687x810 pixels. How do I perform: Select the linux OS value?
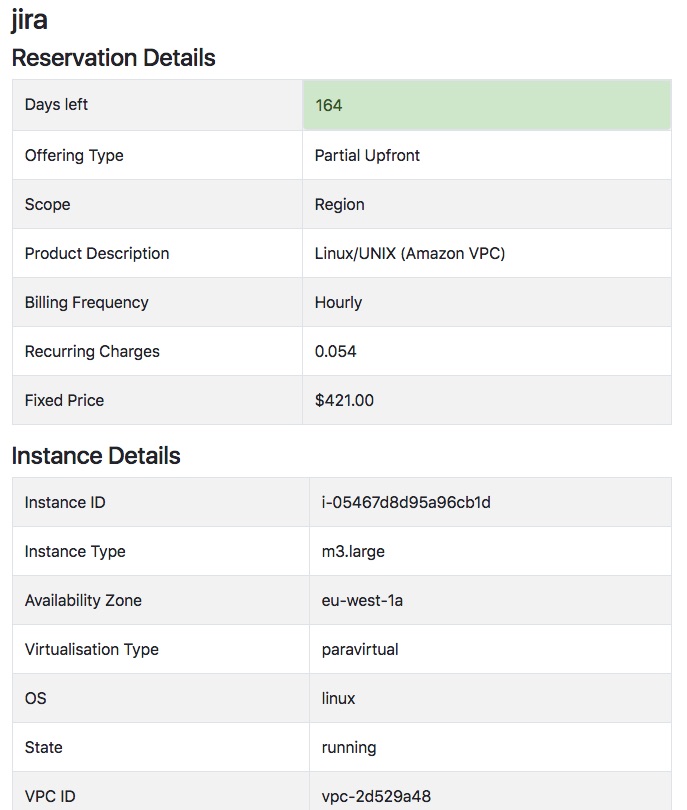(338, 698)
